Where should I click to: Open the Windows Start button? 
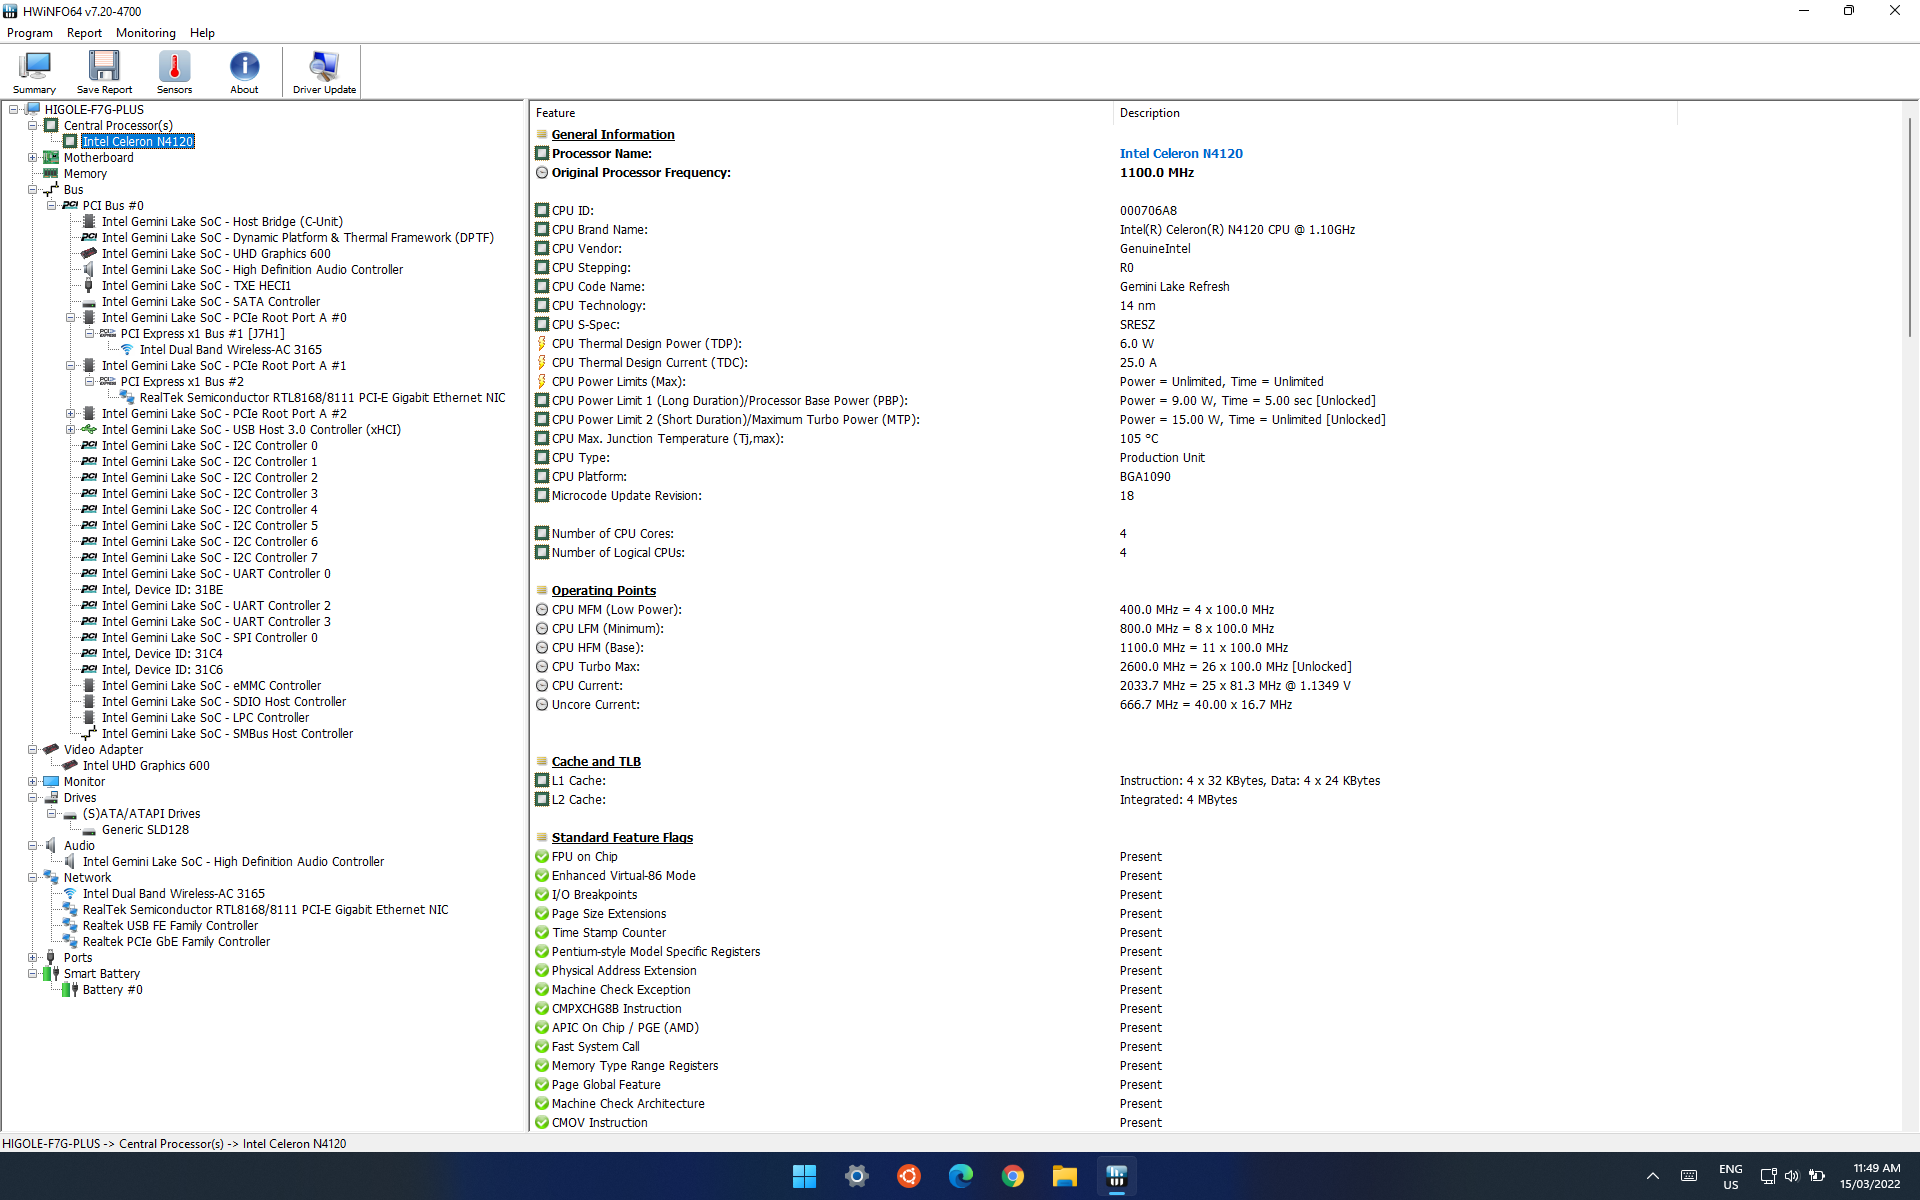(805, 1176)
